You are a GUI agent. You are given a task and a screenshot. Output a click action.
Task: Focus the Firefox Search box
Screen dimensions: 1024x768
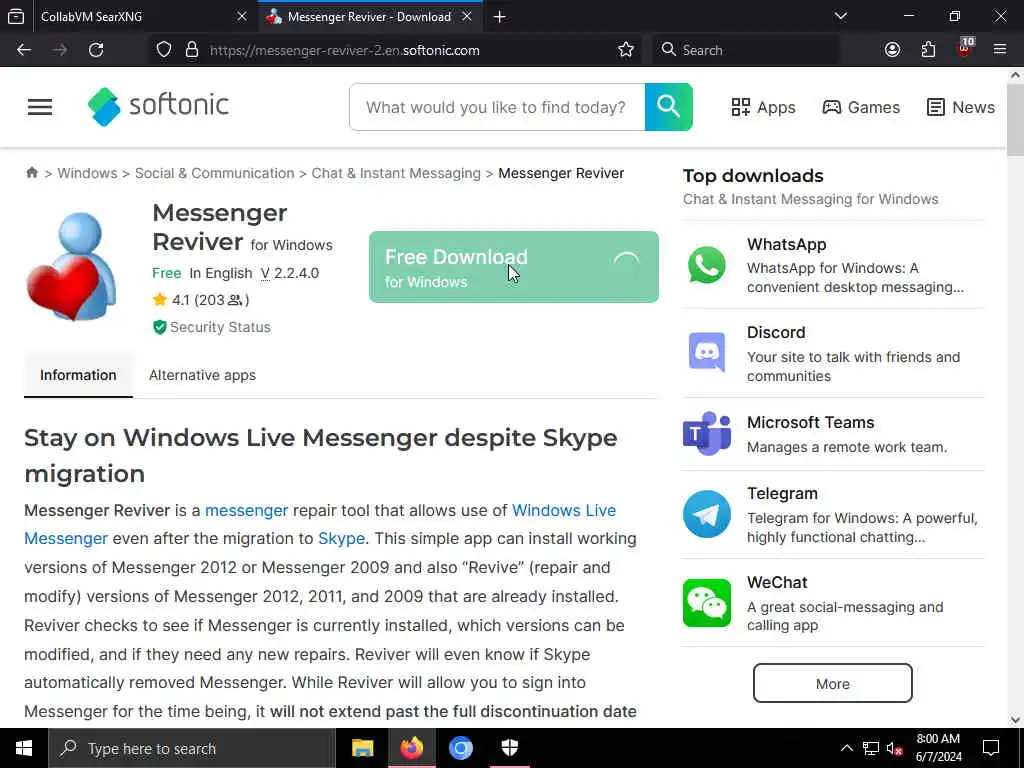(746, 50)
